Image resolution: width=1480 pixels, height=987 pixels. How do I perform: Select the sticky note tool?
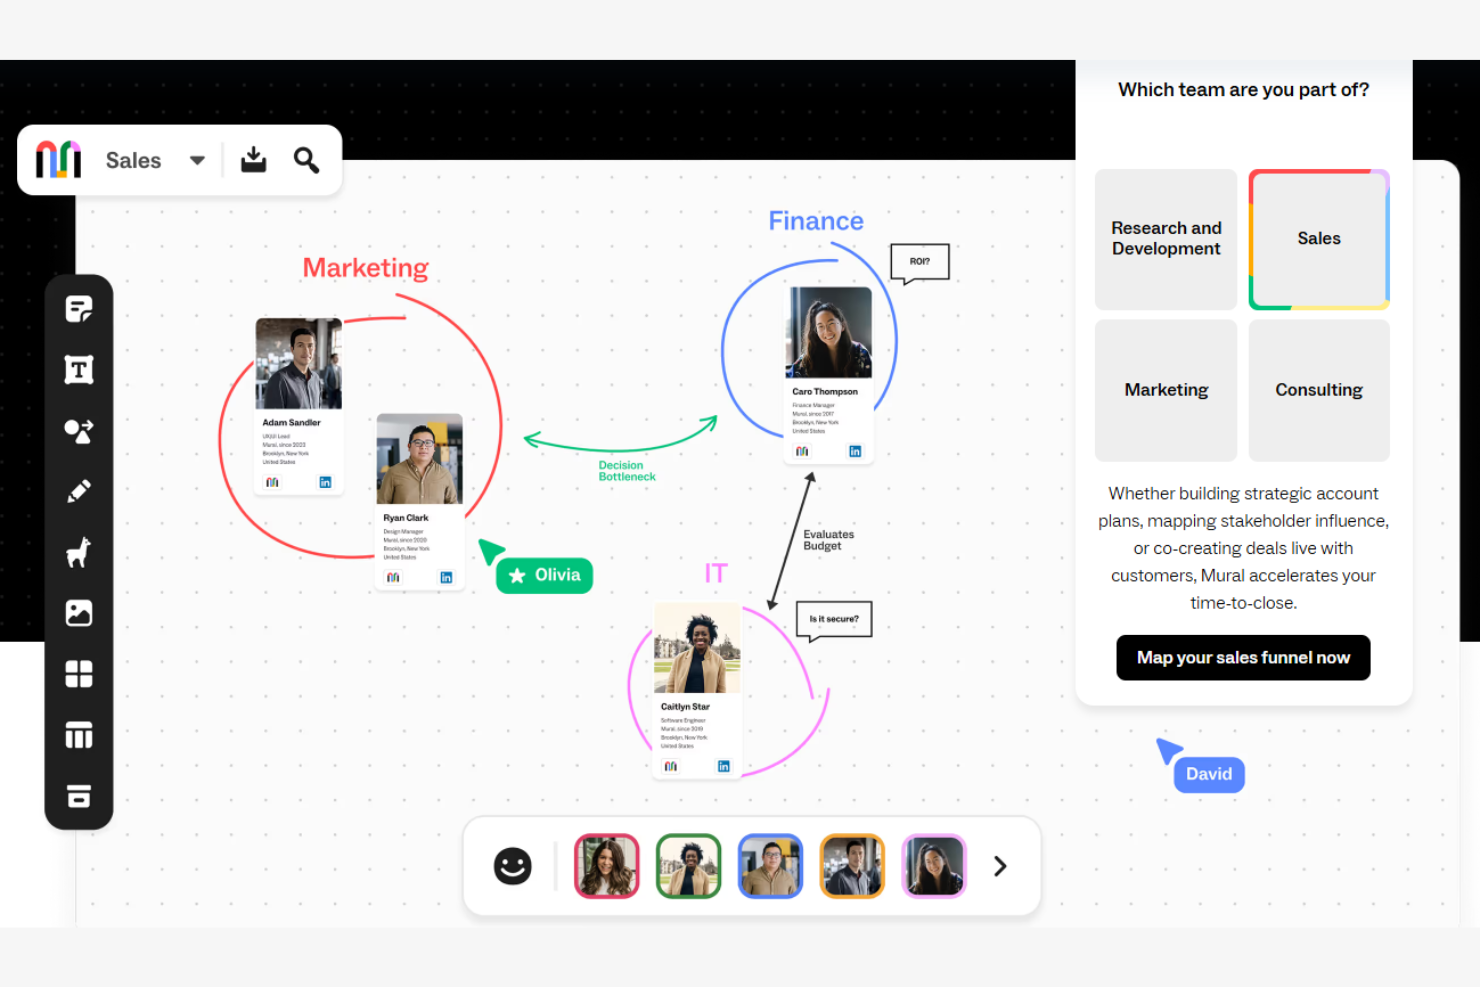tap(79, 308)
